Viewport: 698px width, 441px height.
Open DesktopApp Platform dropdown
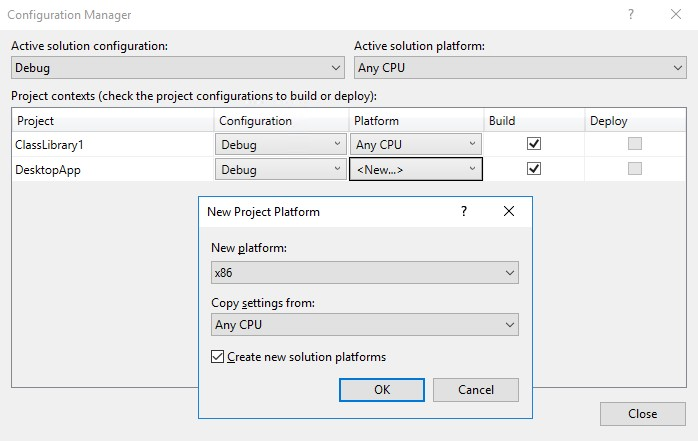(x=416, y=170)
